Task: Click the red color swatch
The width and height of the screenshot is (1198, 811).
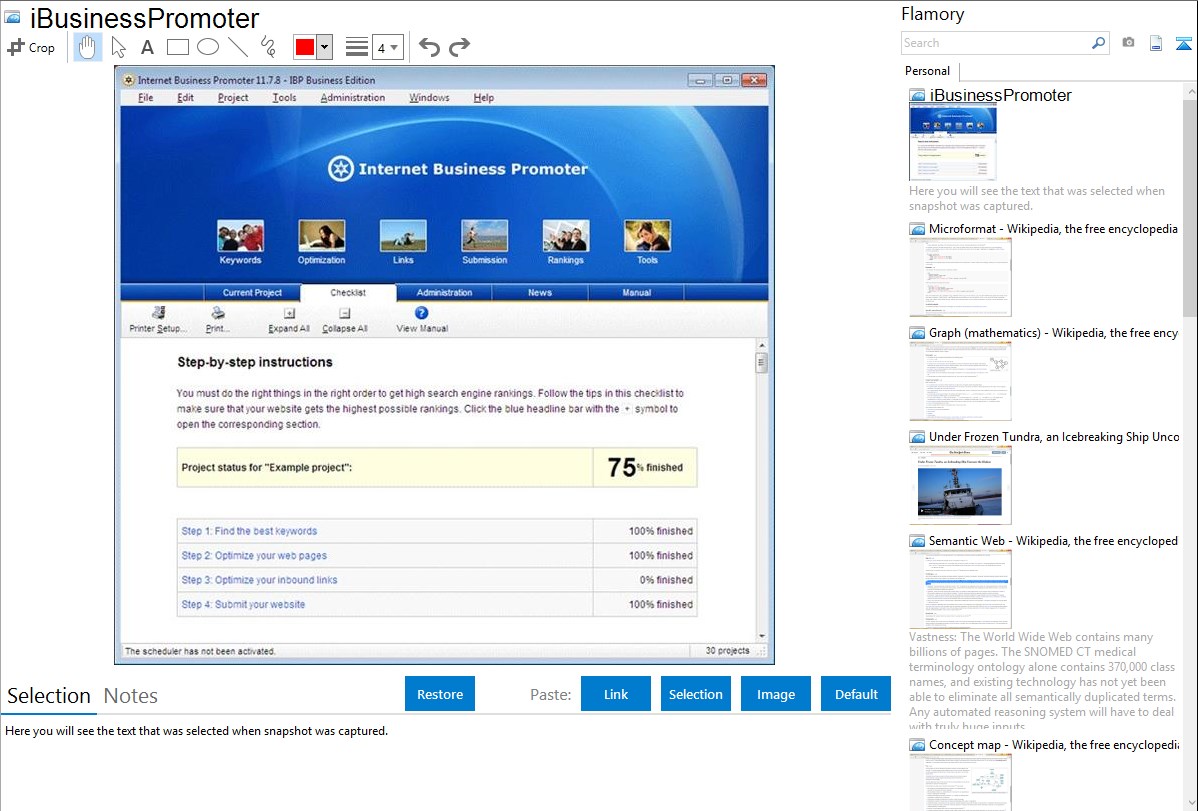Action: click(305, 47)
